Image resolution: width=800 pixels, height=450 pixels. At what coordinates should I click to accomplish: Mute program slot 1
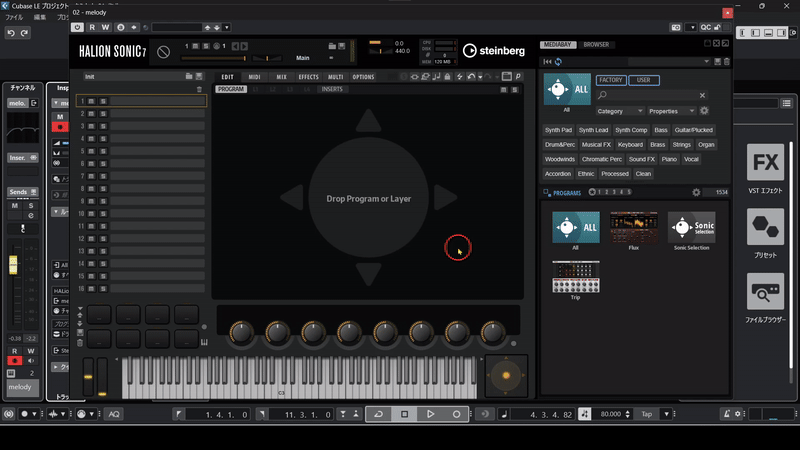[91, 102]
